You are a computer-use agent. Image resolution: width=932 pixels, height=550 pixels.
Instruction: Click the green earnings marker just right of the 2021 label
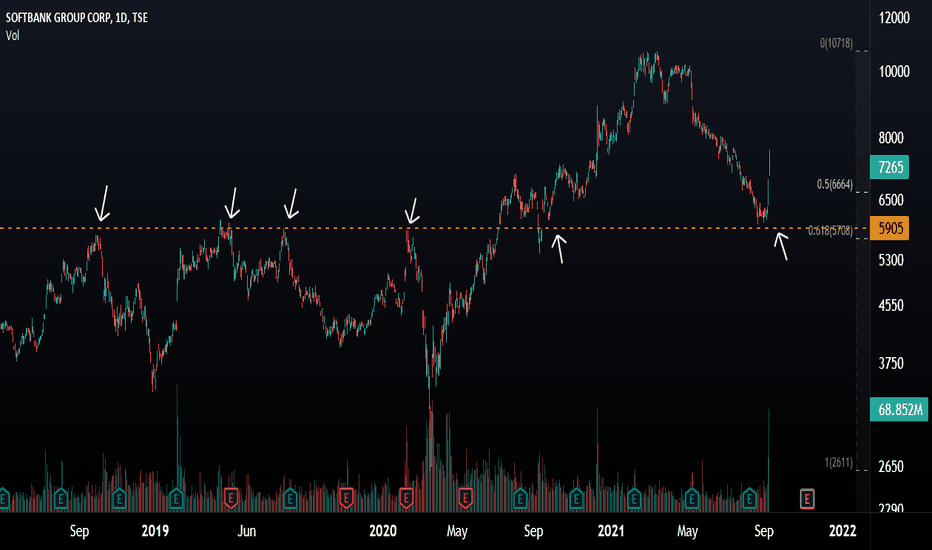tap(634, 498)
